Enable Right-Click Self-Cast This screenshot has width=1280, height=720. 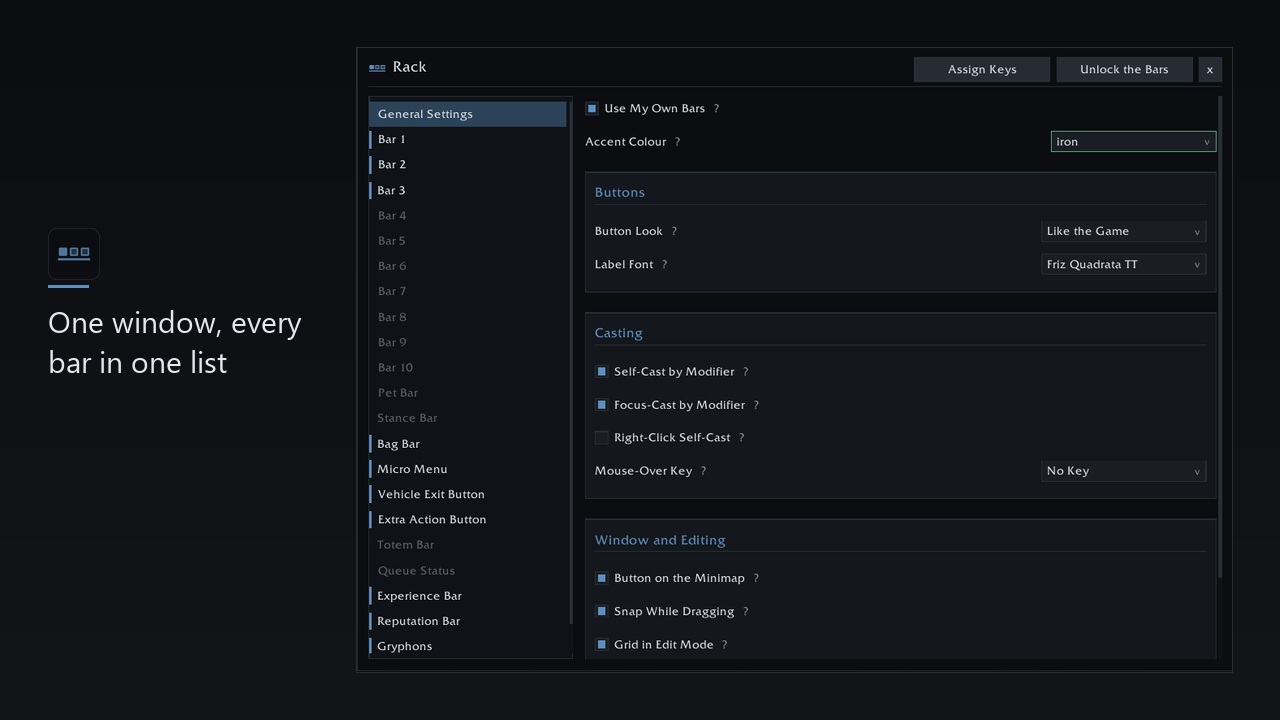tap(601, 438)
